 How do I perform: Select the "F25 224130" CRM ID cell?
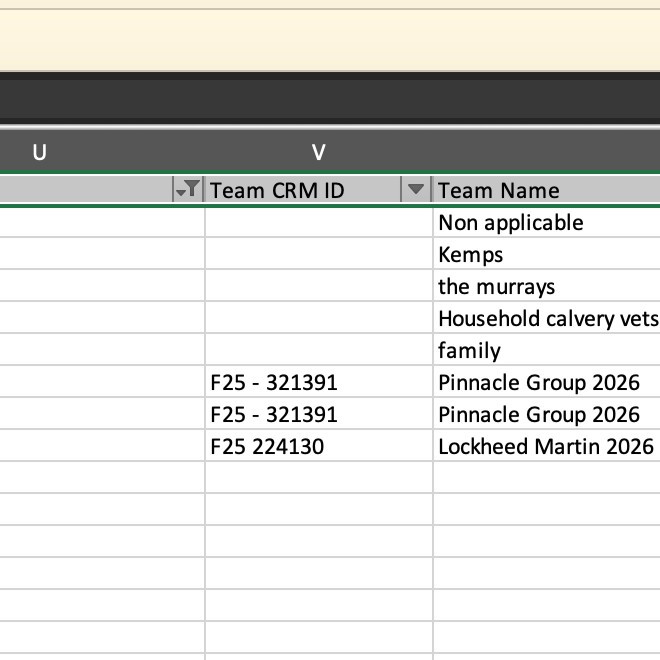[318, 446]
